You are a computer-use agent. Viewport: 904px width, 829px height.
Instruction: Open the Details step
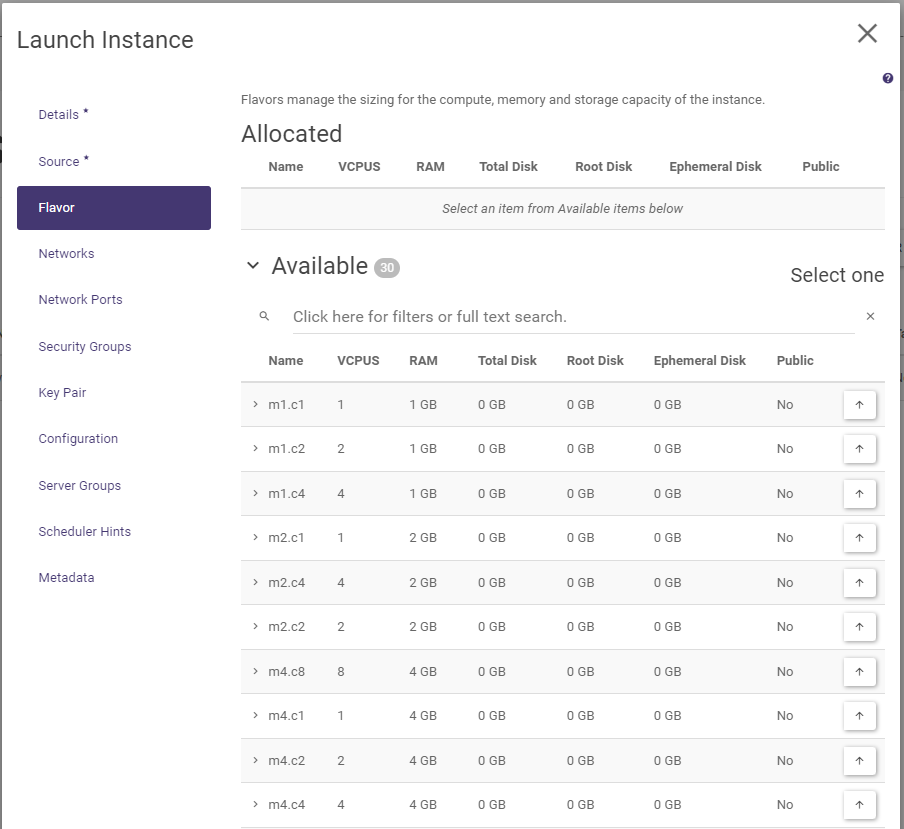coord(59,115)
